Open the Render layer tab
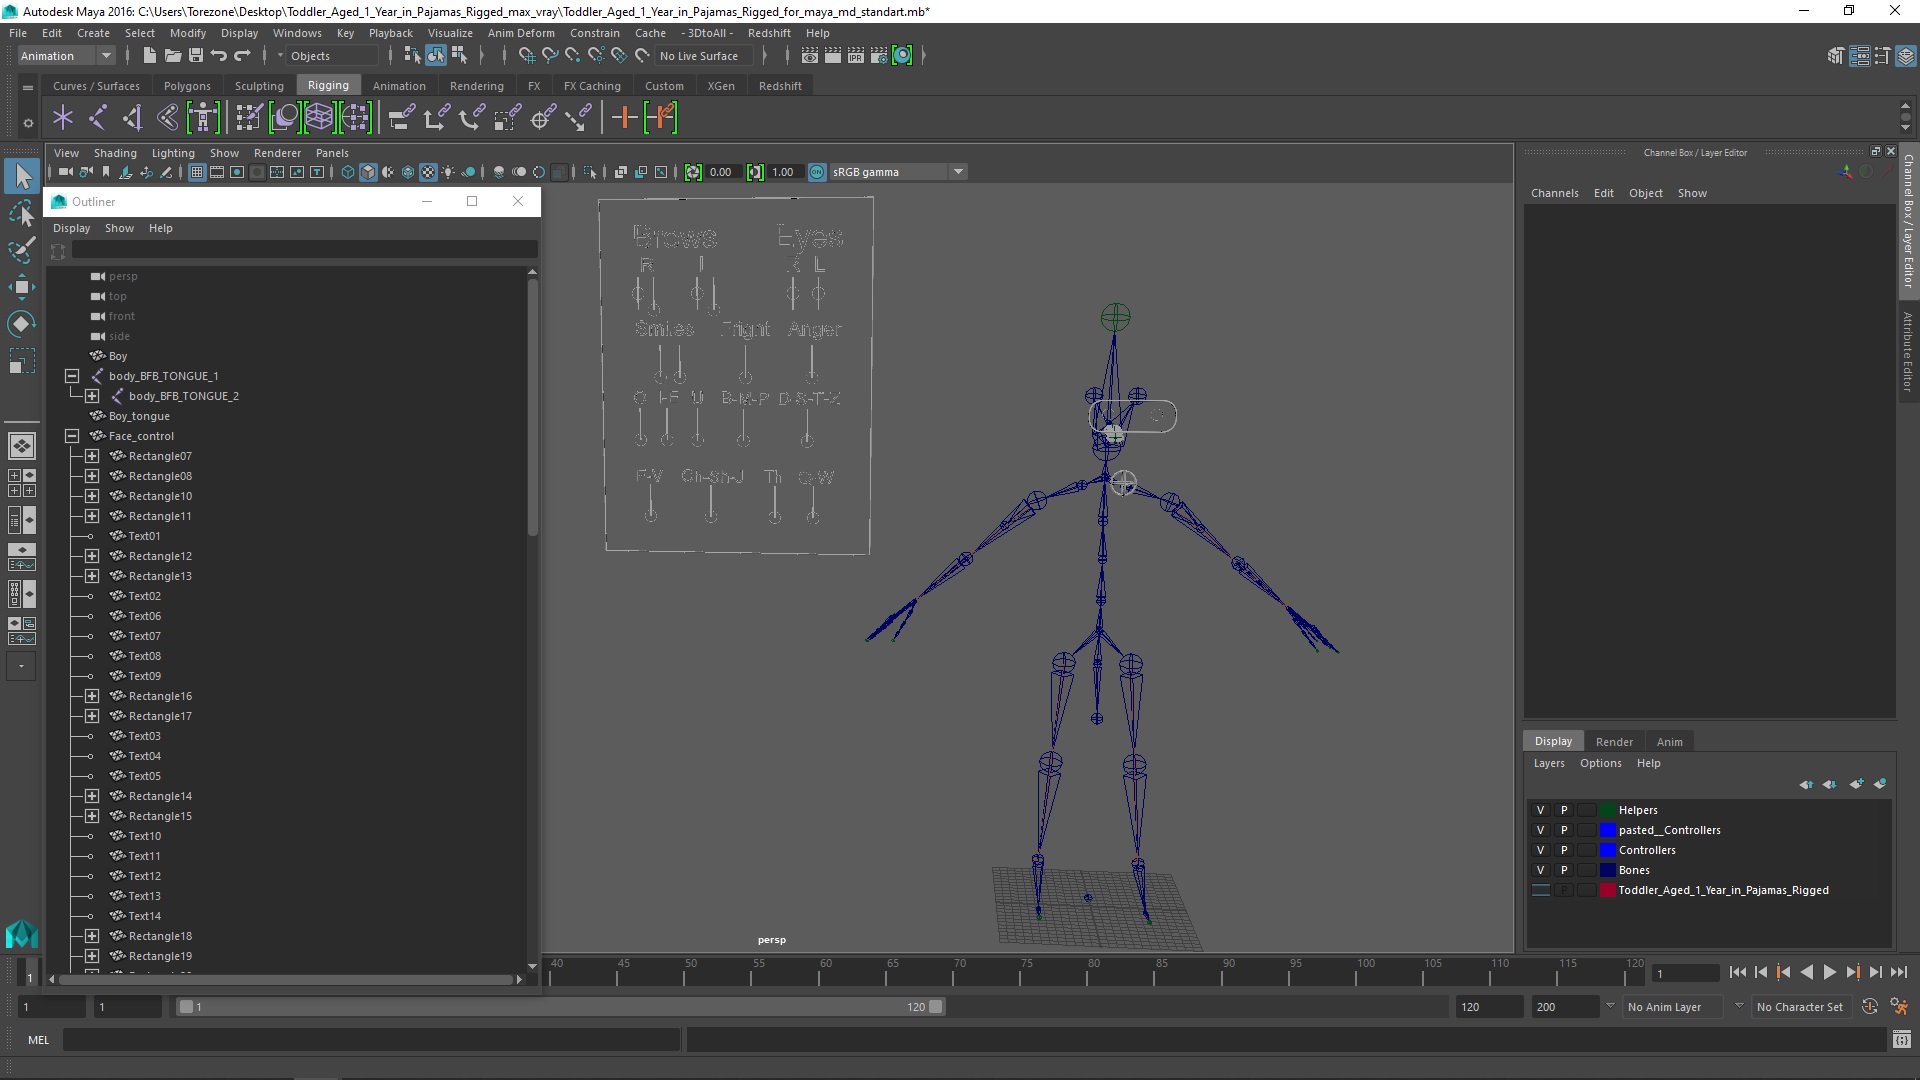The width and height of the screenshot is (1920, 1080). pyautogui.click(x=1613, y=742)
